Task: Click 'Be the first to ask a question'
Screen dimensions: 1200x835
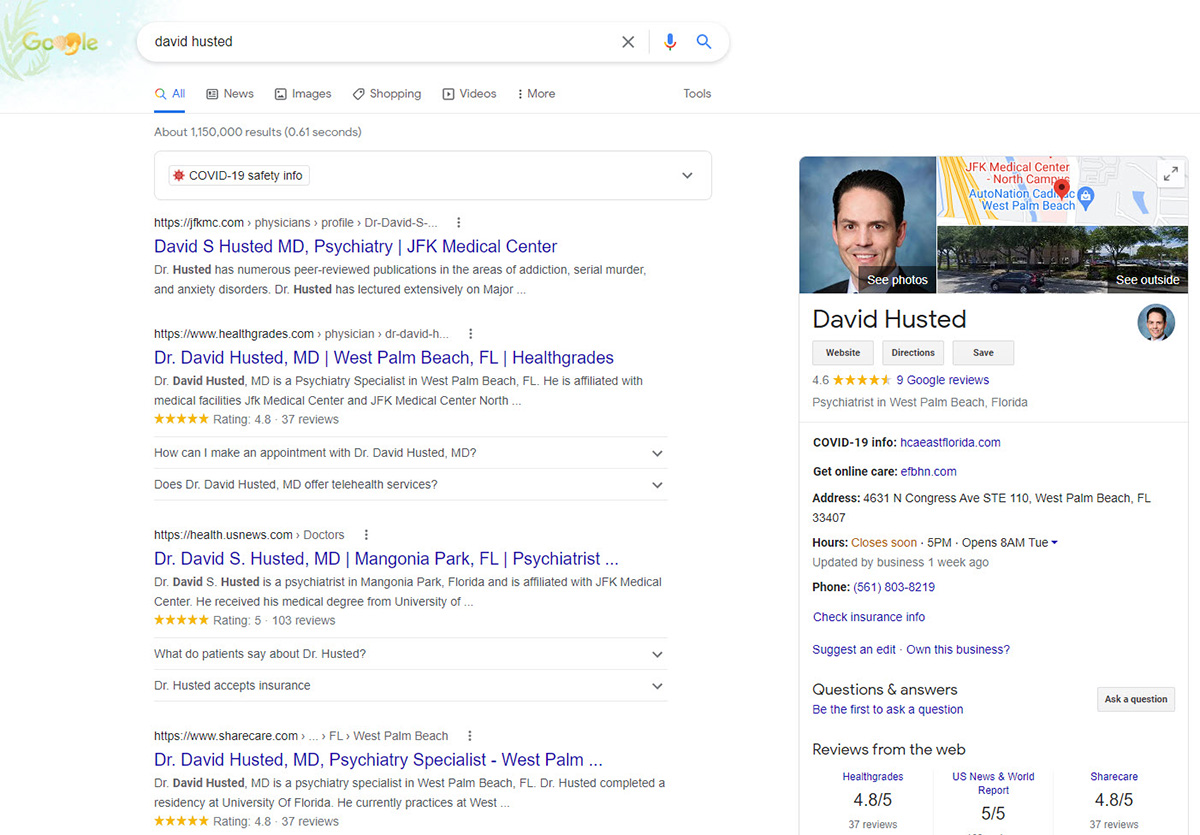Action: [x=888, y=710]
